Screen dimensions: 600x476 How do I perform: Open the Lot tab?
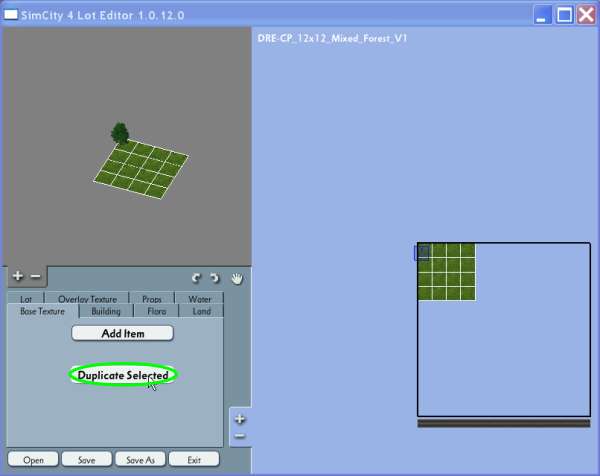26,298
